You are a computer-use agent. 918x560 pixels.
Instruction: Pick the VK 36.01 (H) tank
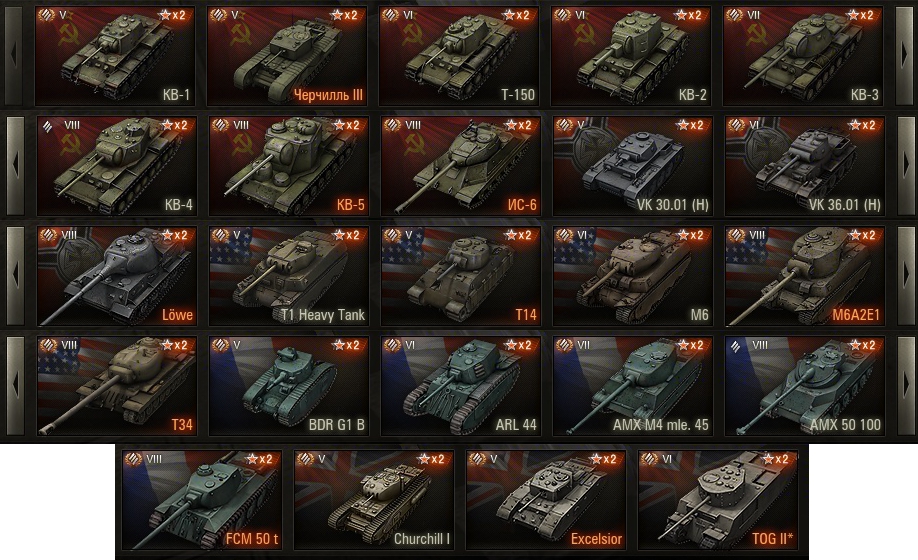[x=804, y=166]
